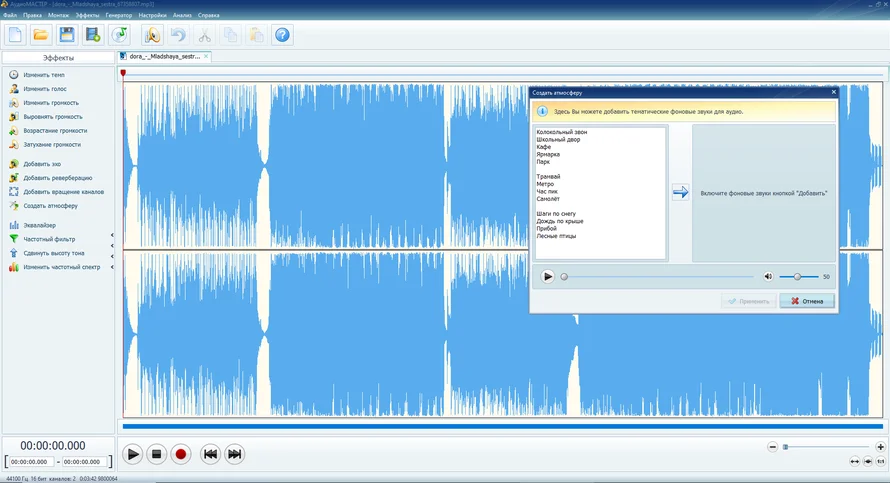The image size is (890, 483).
Task: Click the blue Add arrow in the dialog
Action: click(x=680, y=192)
